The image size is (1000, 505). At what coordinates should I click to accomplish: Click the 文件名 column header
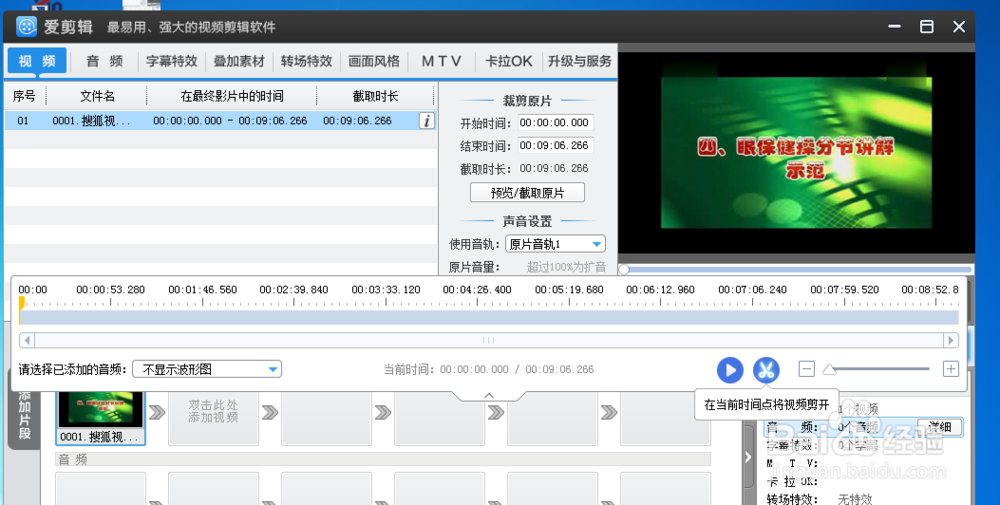coord(97,96)
